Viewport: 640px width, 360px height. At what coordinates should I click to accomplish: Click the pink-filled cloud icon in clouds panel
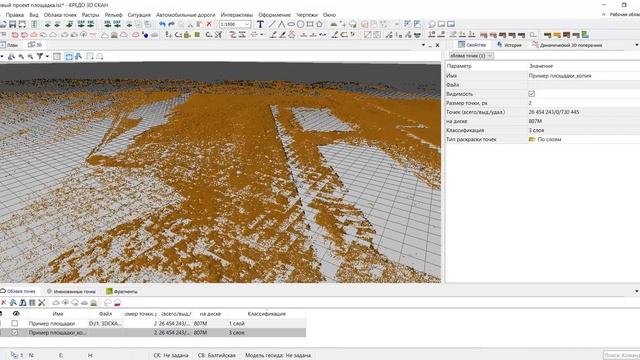pos(117,302)
